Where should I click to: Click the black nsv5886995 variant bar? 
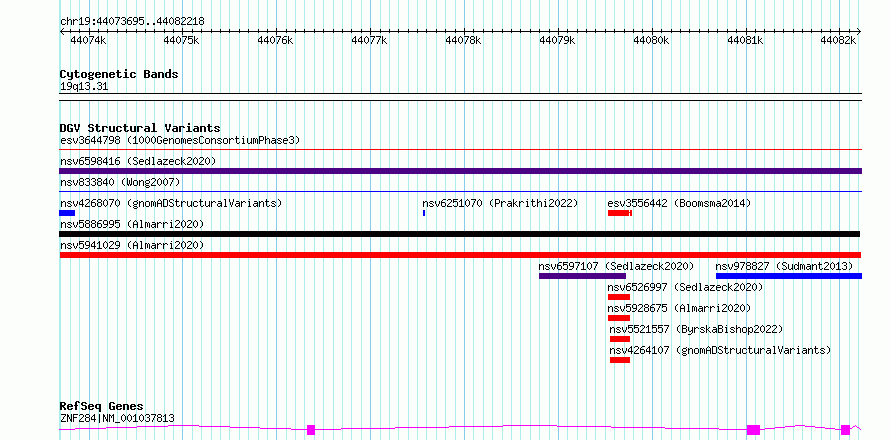tap(460, 234)
